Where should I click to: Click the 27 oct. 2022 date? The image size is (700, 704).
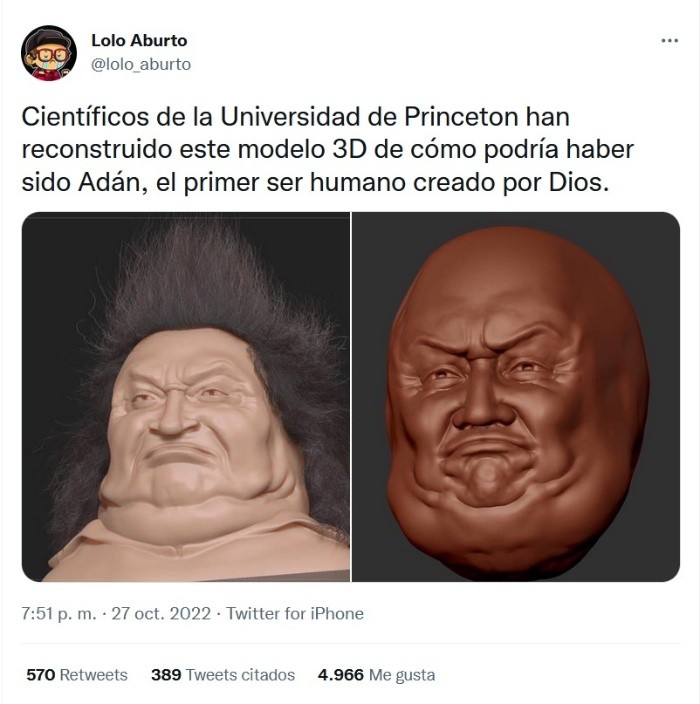[161, 613]
